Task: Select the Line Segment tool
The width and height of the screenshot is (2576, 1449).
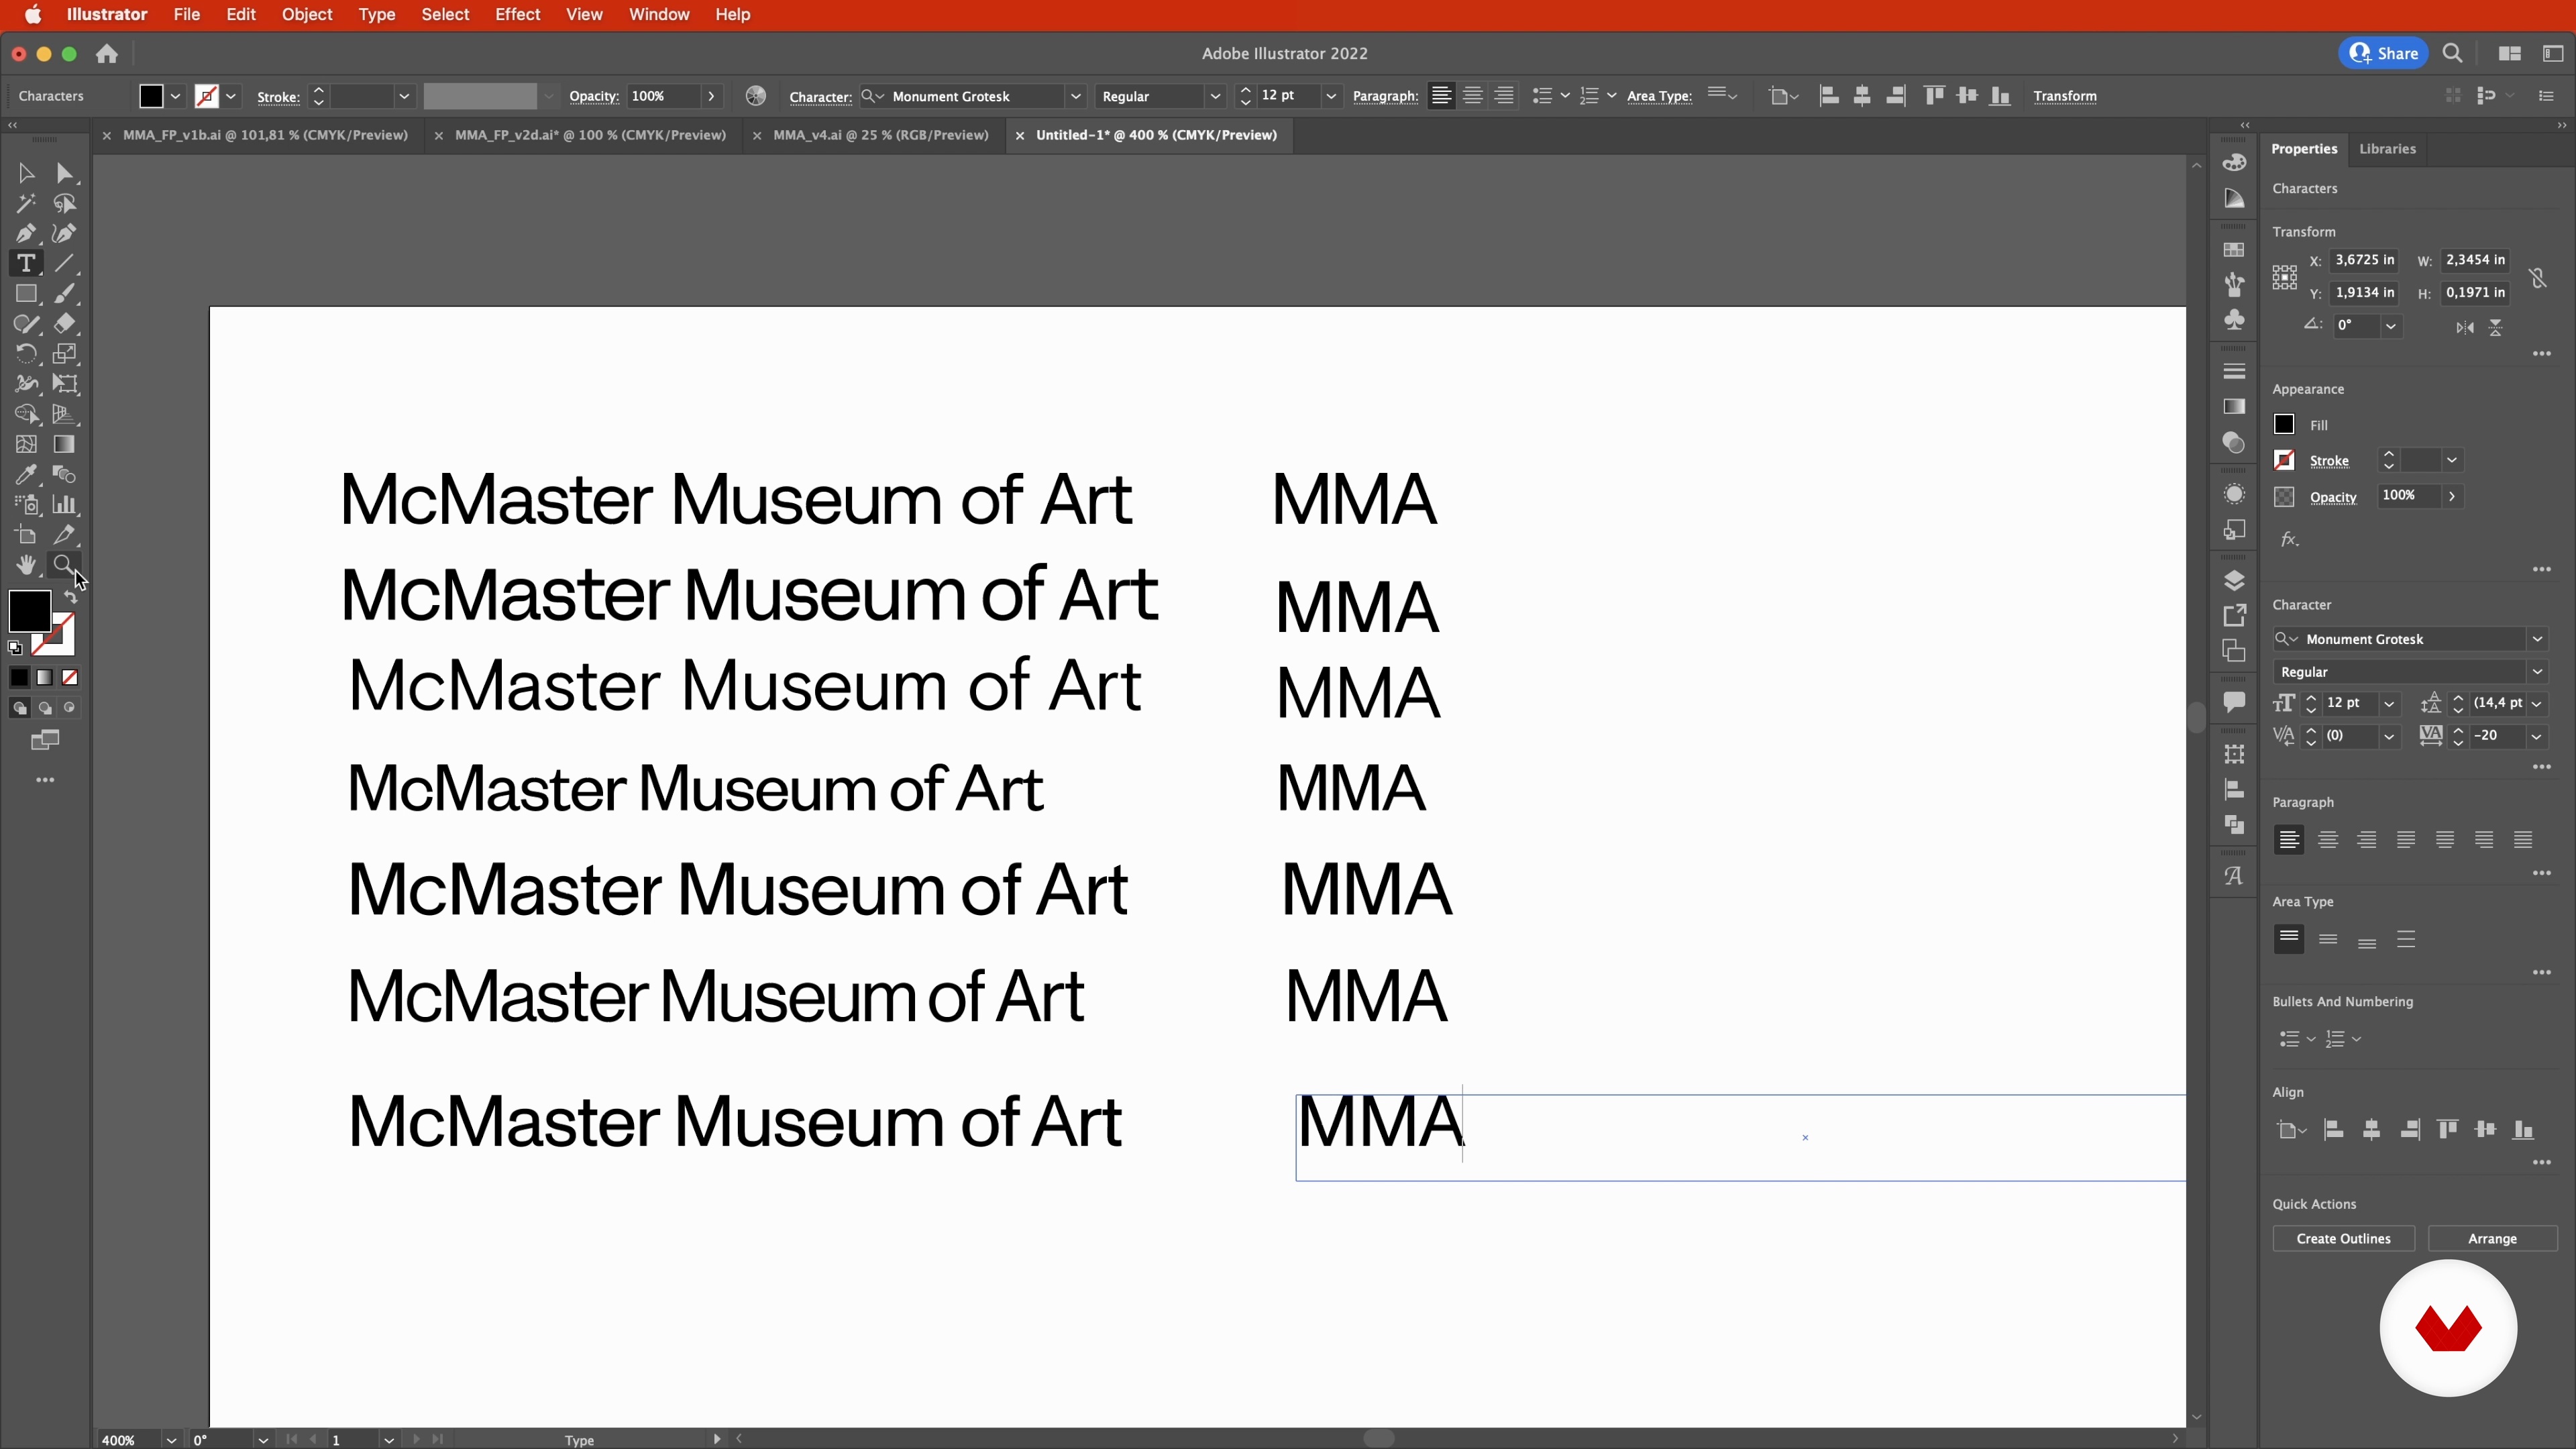Action: [65, 264]
